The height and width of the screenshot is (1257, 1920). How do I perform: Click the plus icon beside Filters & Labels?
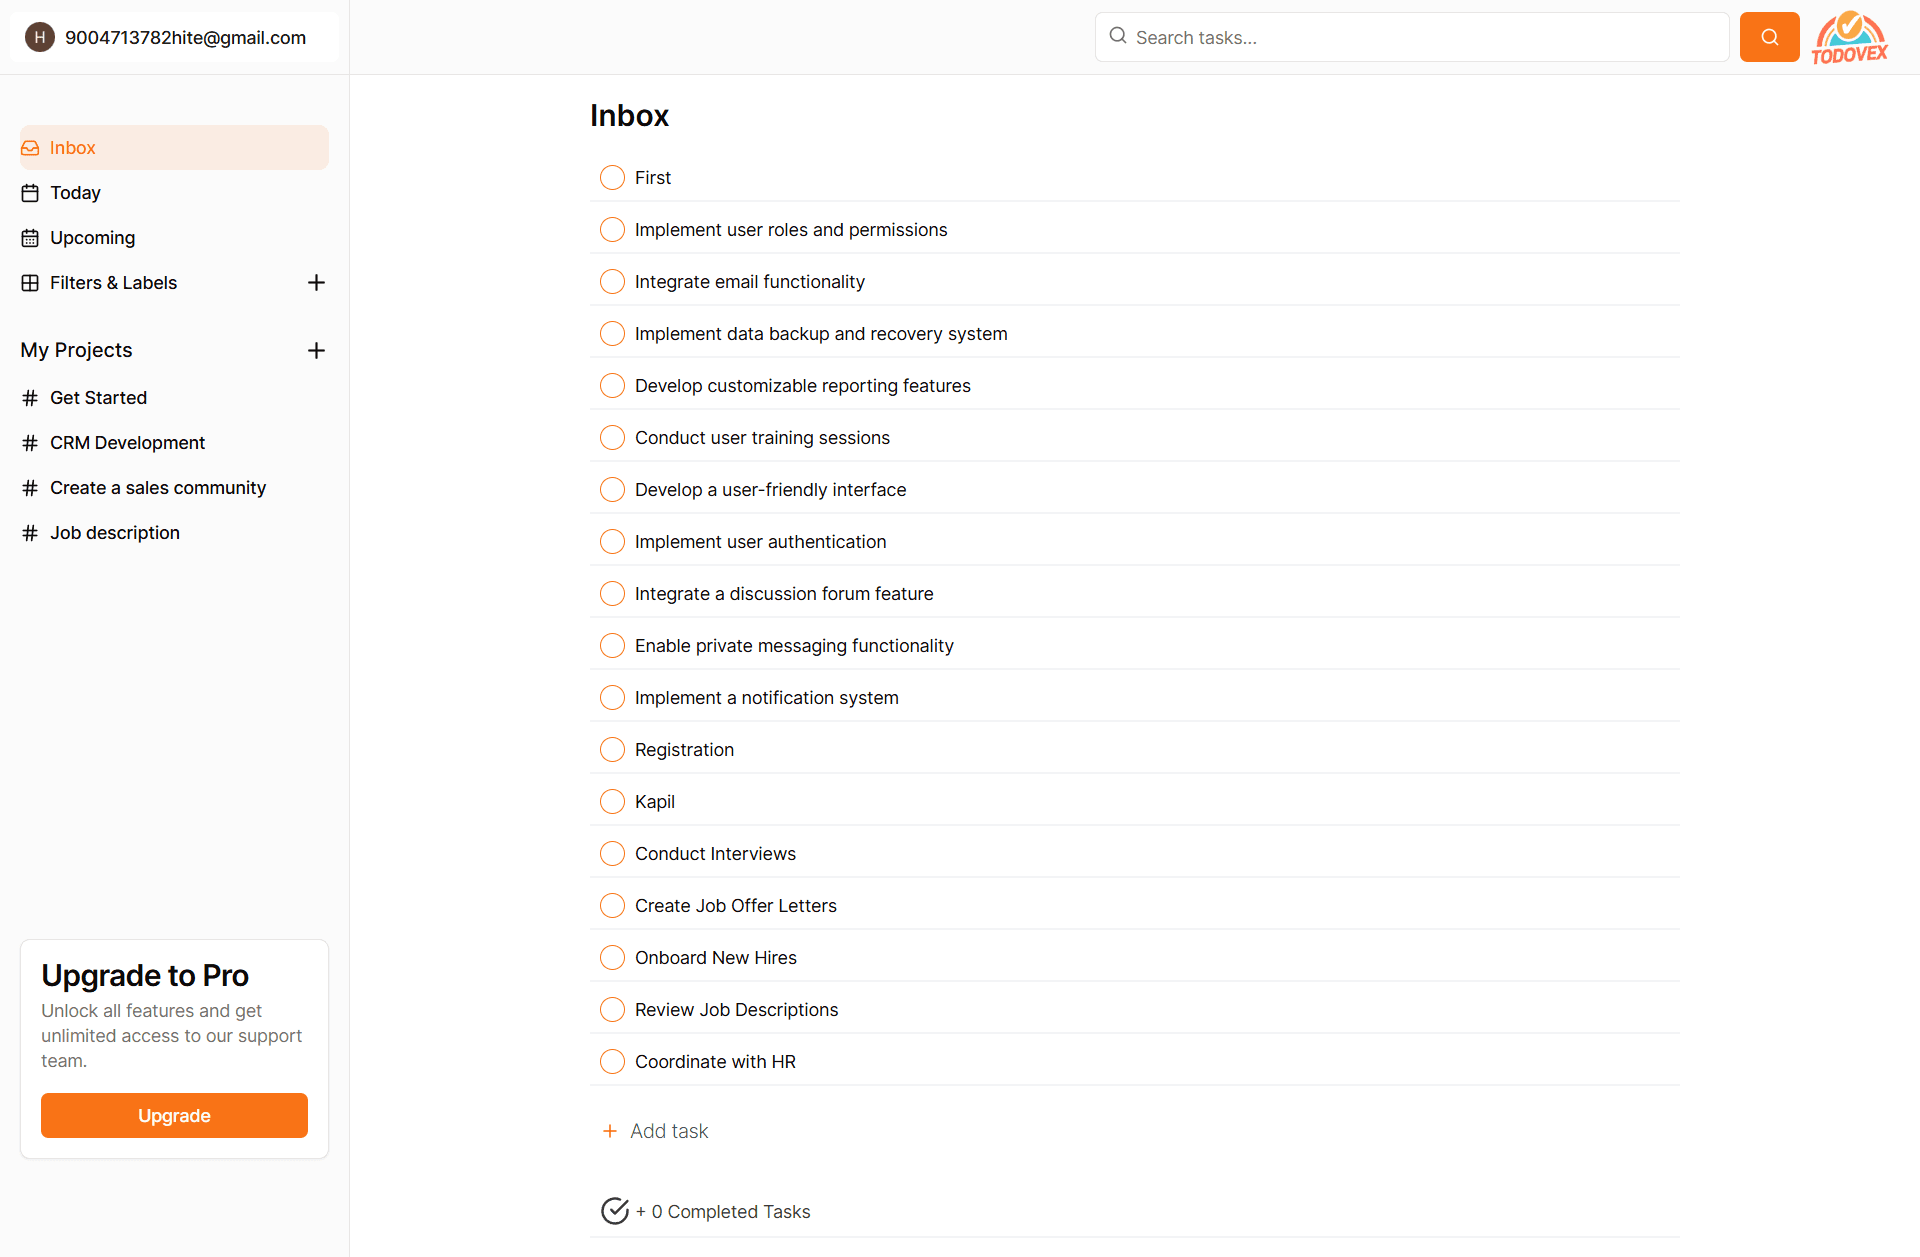(x=316, y=283)
